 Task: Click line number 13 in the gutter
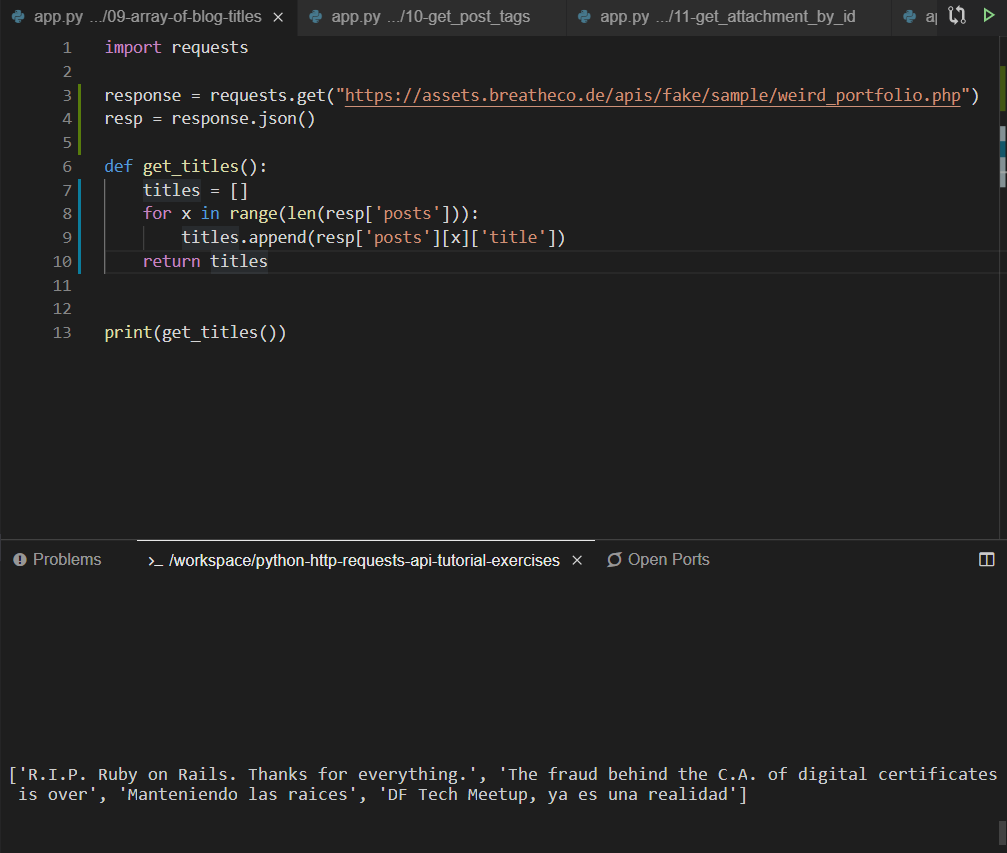62,332
